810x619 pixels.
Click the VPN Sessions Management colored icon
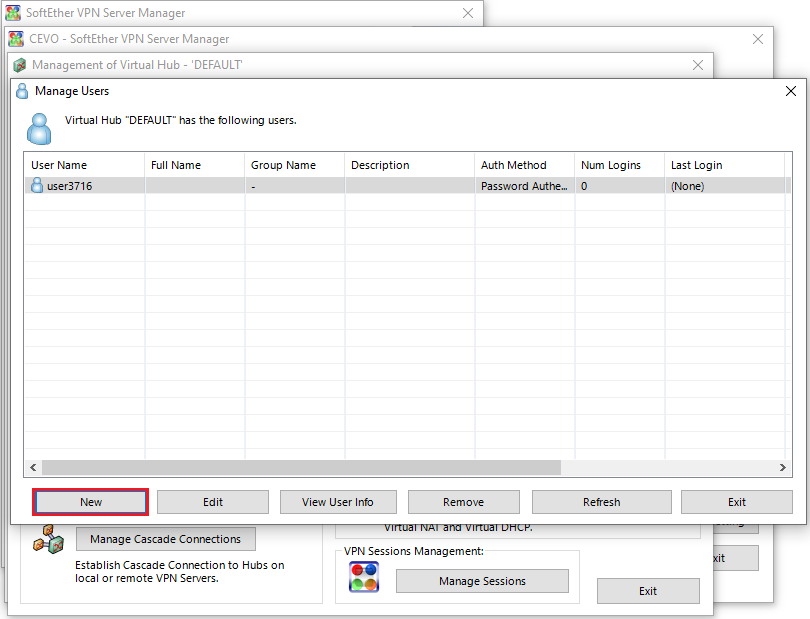click(x=364, y=577)
